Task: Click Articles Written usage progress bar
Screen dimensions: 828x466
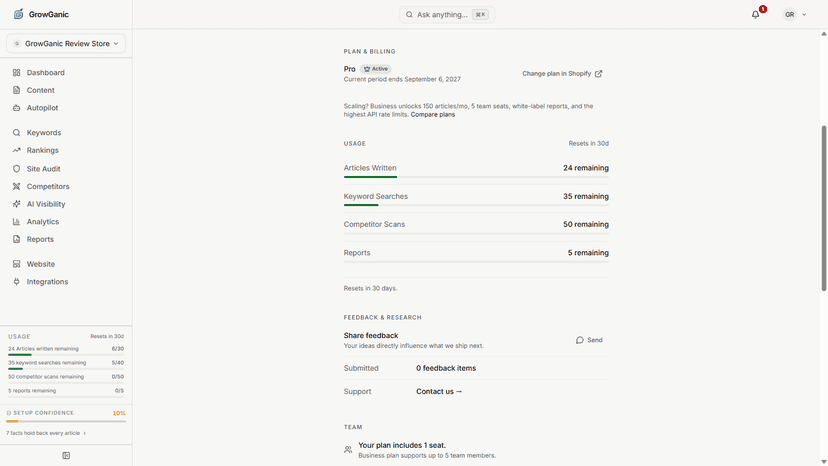Action: tap(476, 177)
